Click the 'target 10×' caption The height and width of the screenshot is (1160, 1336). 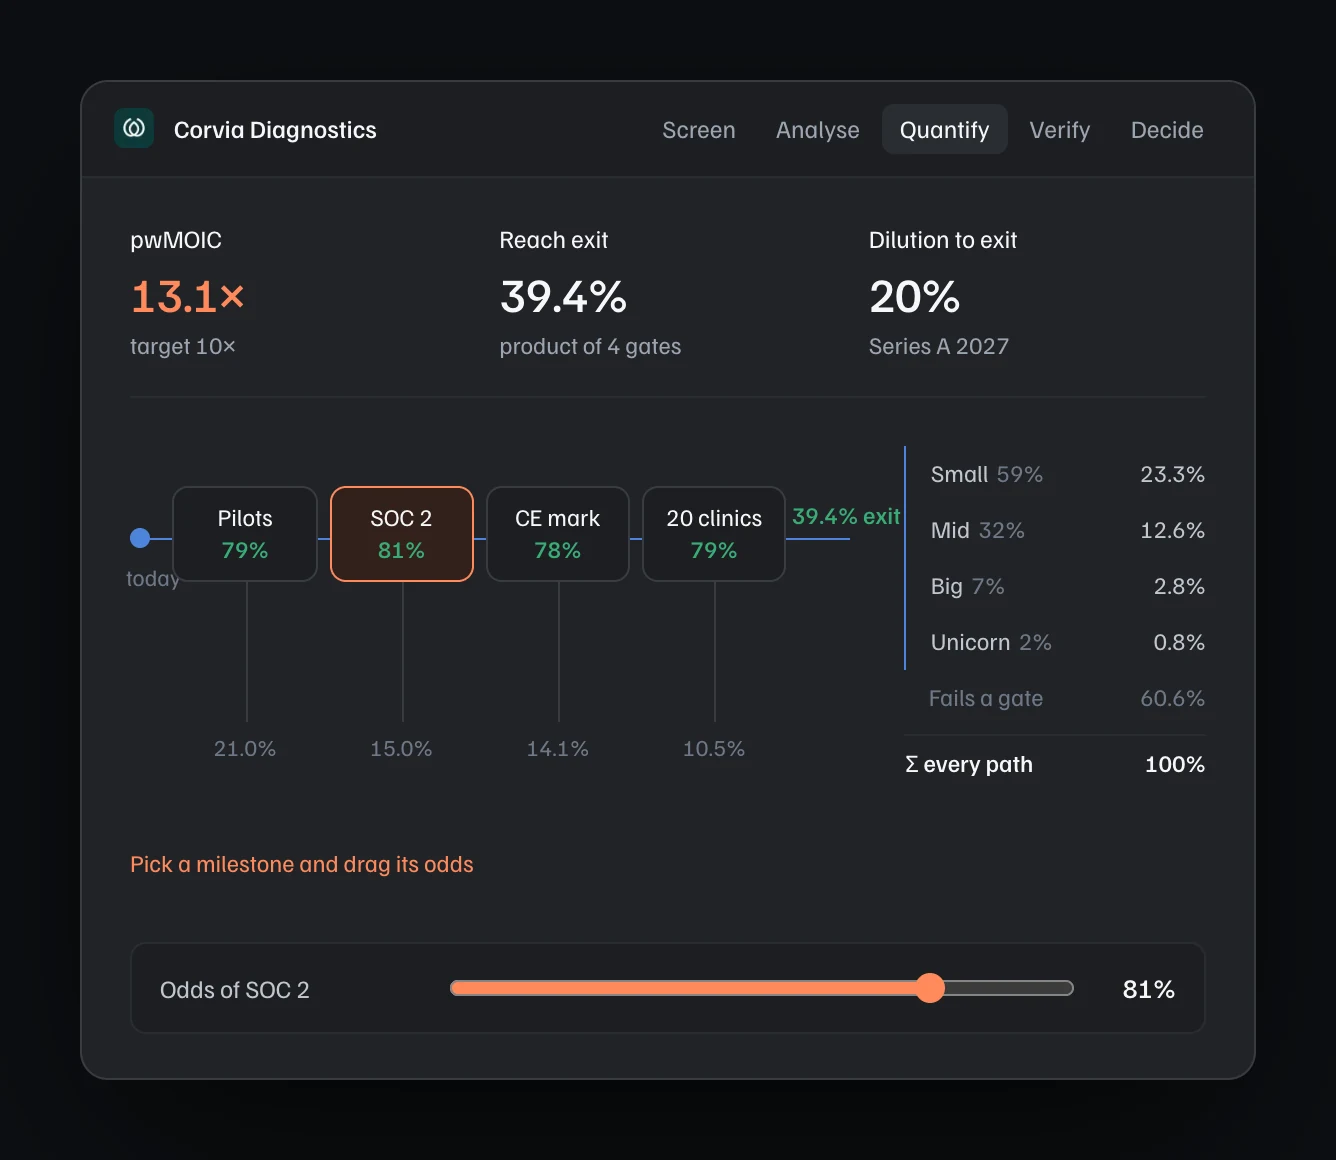click(183, 346)
